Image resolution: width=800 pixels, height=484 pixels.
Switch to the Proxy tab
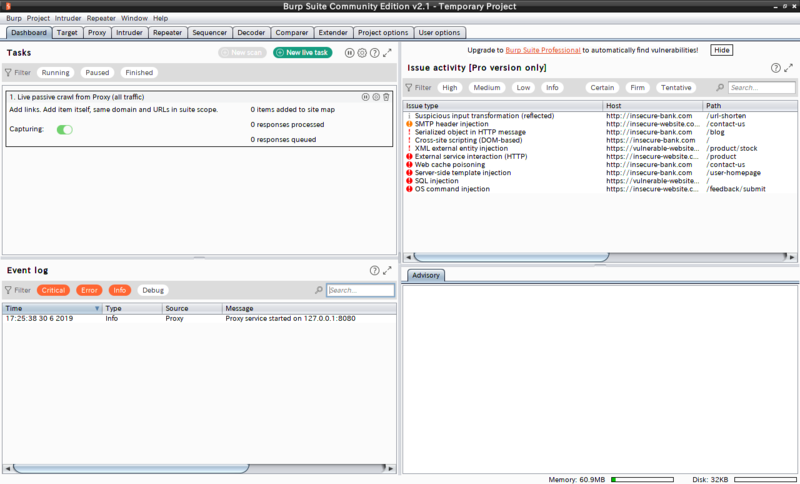click(x=96, y=33)
